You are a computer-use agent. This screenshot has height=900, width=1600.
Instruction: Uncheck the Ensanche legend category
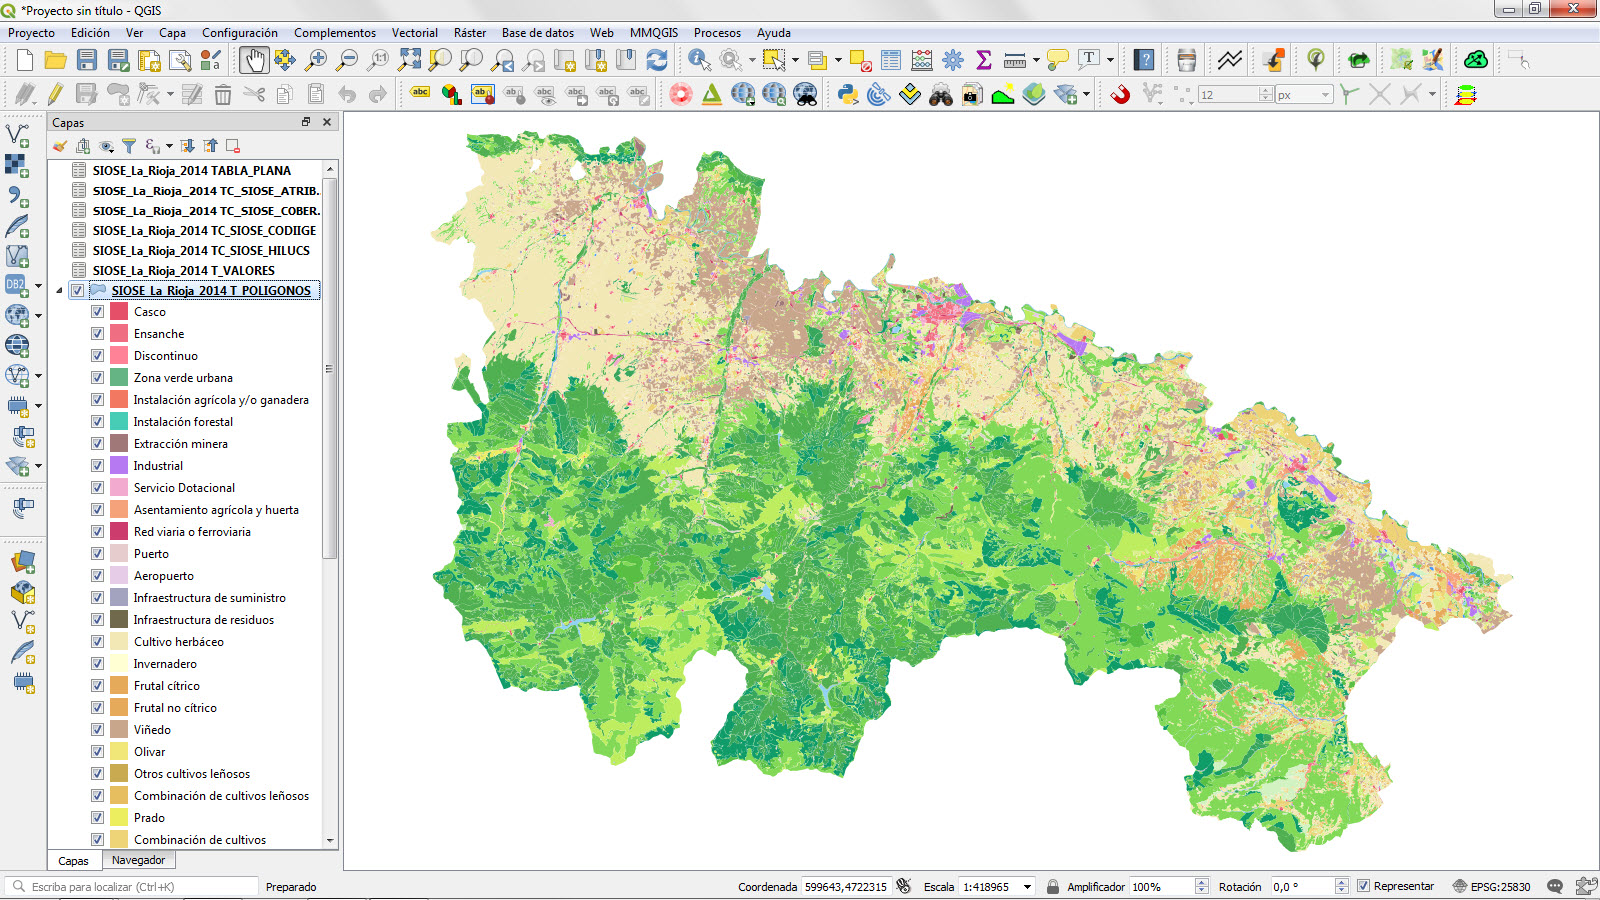tap(97, 334)
